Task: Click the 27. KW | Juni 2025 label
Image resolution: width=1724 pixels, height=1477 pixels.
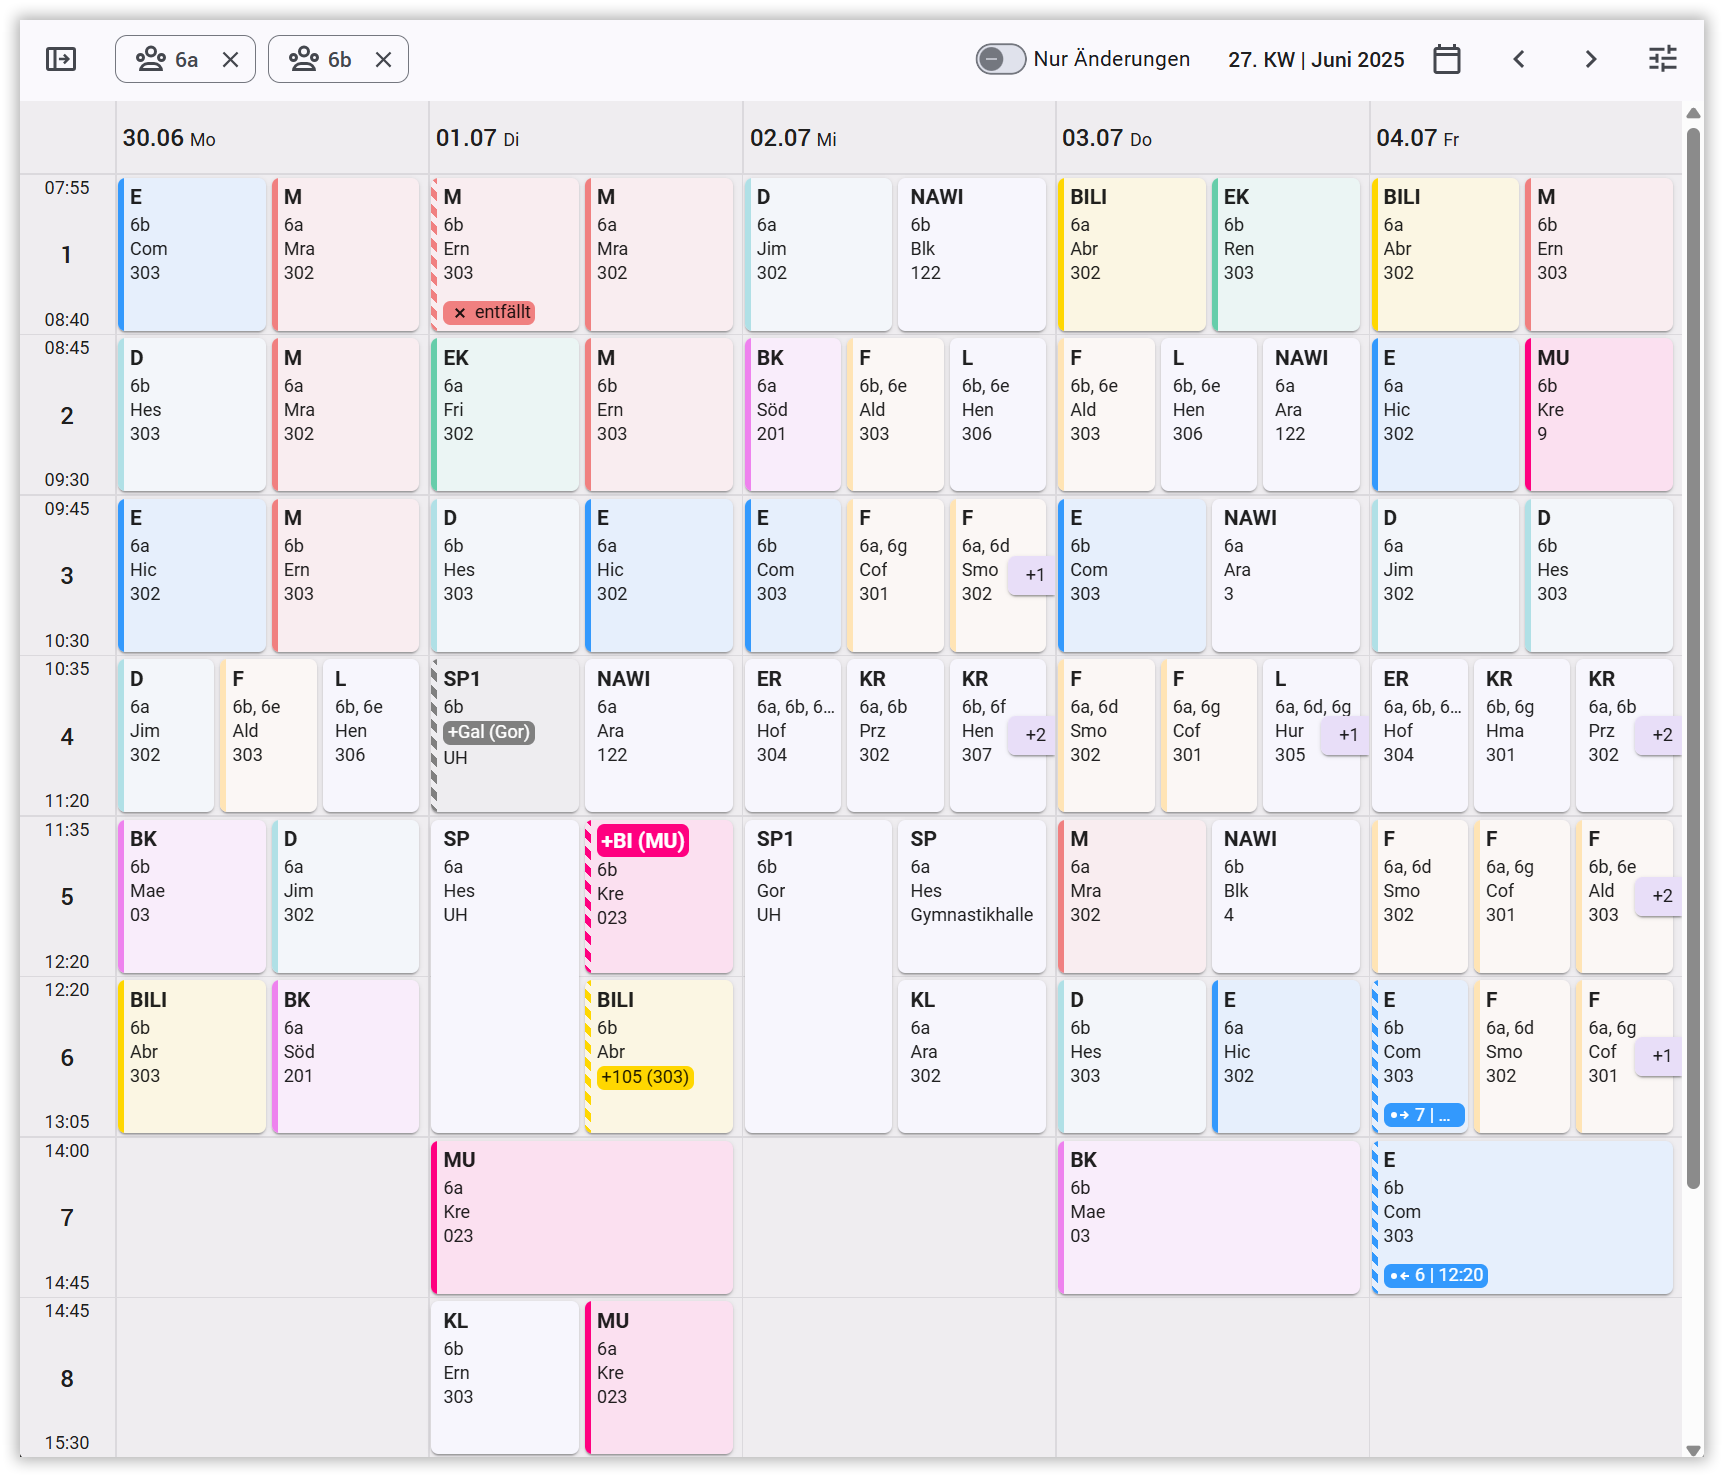Action: click(x=1316, y=60)
